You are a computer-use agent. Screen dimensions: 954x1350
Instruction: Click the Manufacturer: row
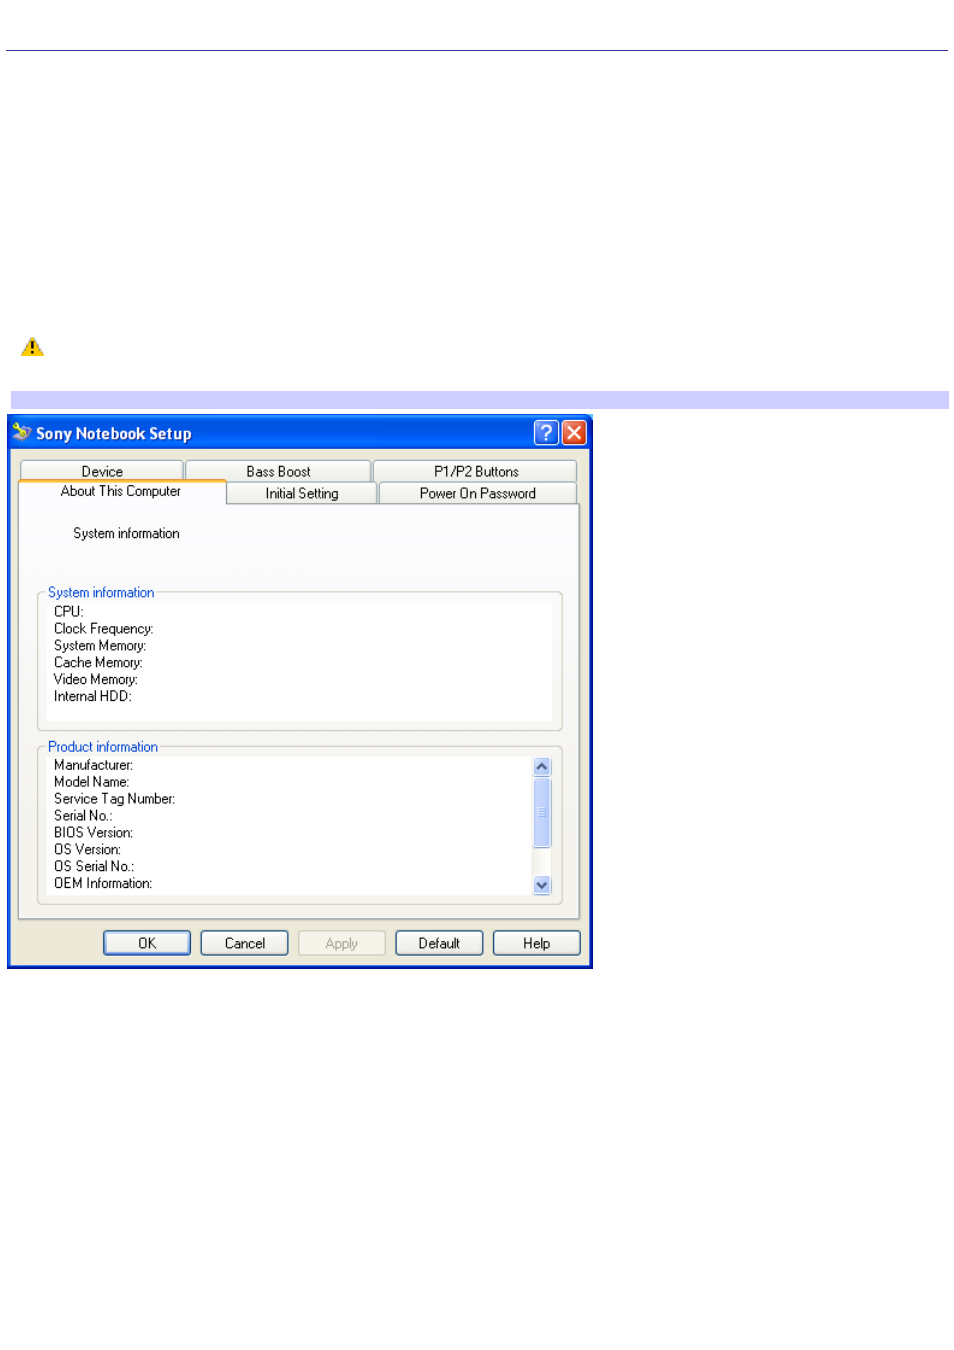tap(93, 765)
